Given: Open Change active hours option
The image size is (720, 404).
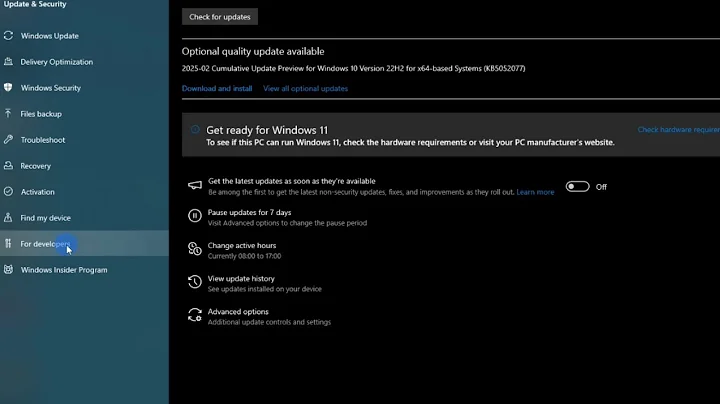Looking at the screenshot, I should (x=242, y=245).
